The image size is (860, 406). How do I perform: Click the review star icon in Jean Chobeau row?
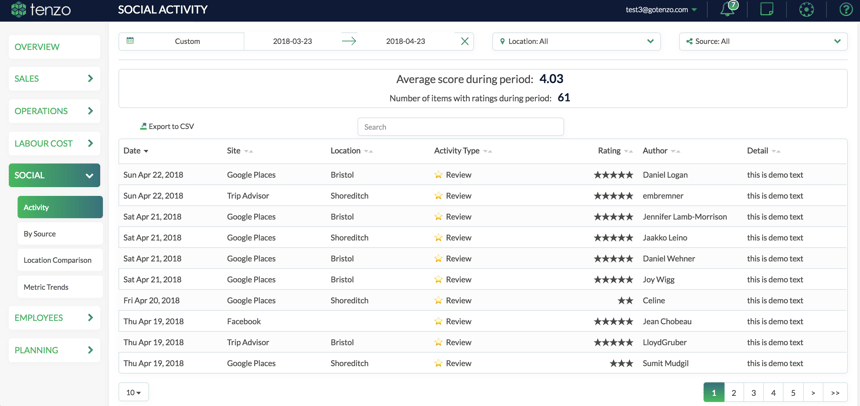(438, 322)
